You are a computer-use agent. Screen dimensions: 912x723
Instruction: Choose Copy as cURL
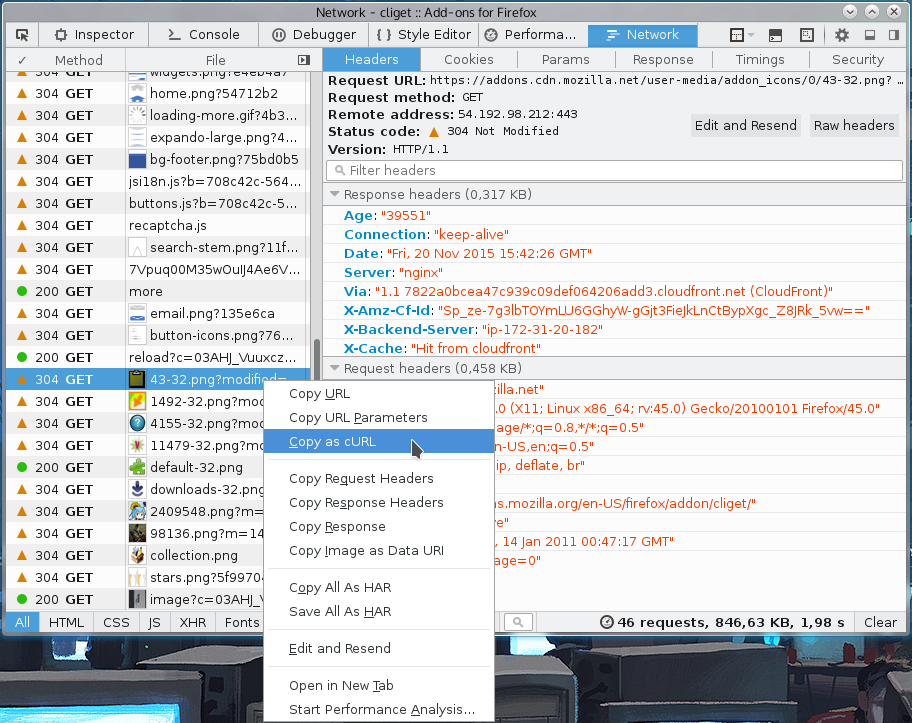332,441
